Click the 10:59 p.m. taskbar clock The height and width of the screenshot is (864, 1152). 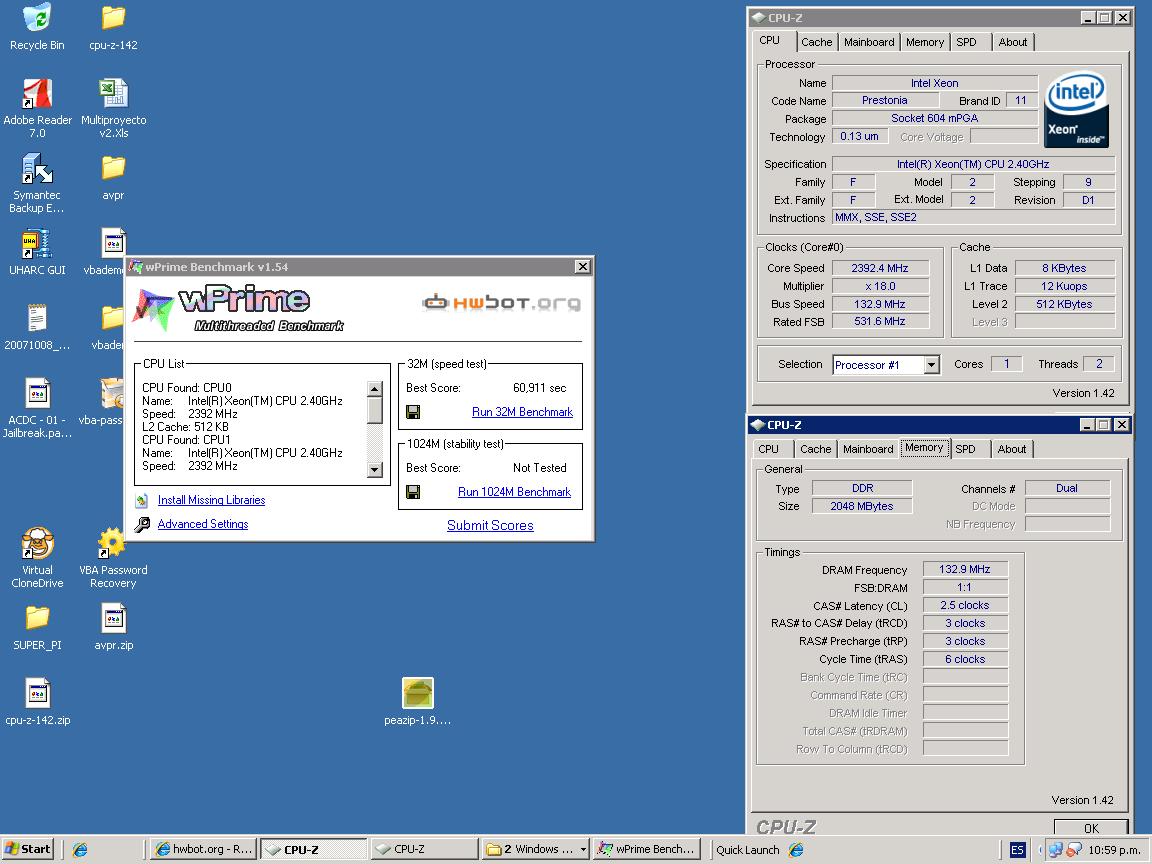(x=1114, y=849)
